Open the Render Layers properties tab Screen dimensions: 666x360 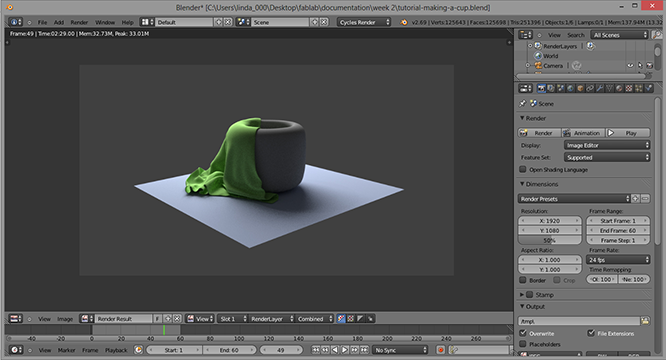pos(551,88)
